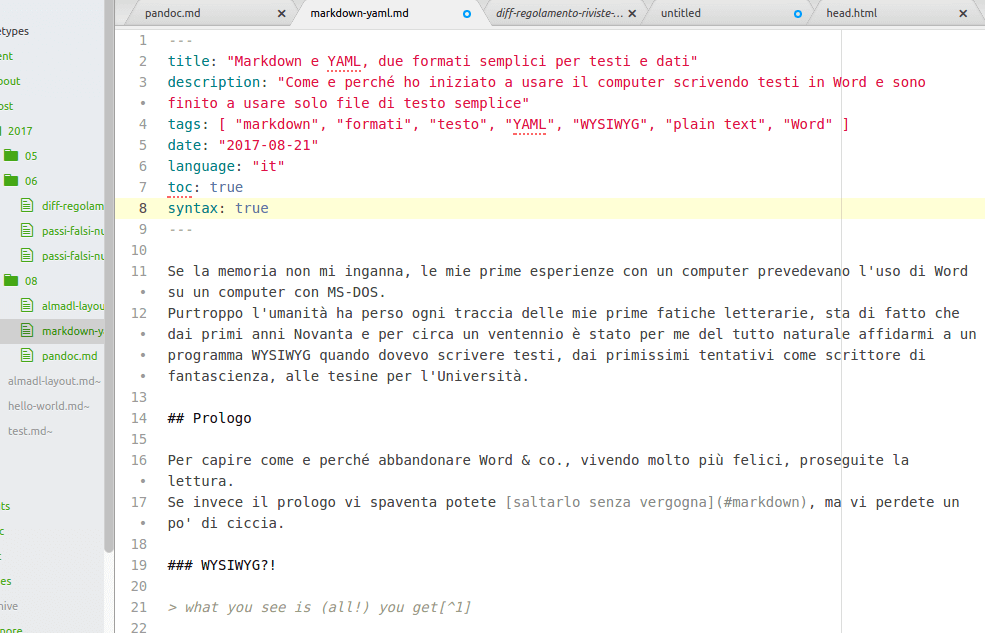Open test.md~ in the sidebar
Screen dimensions: 985x633
[31, 431]
